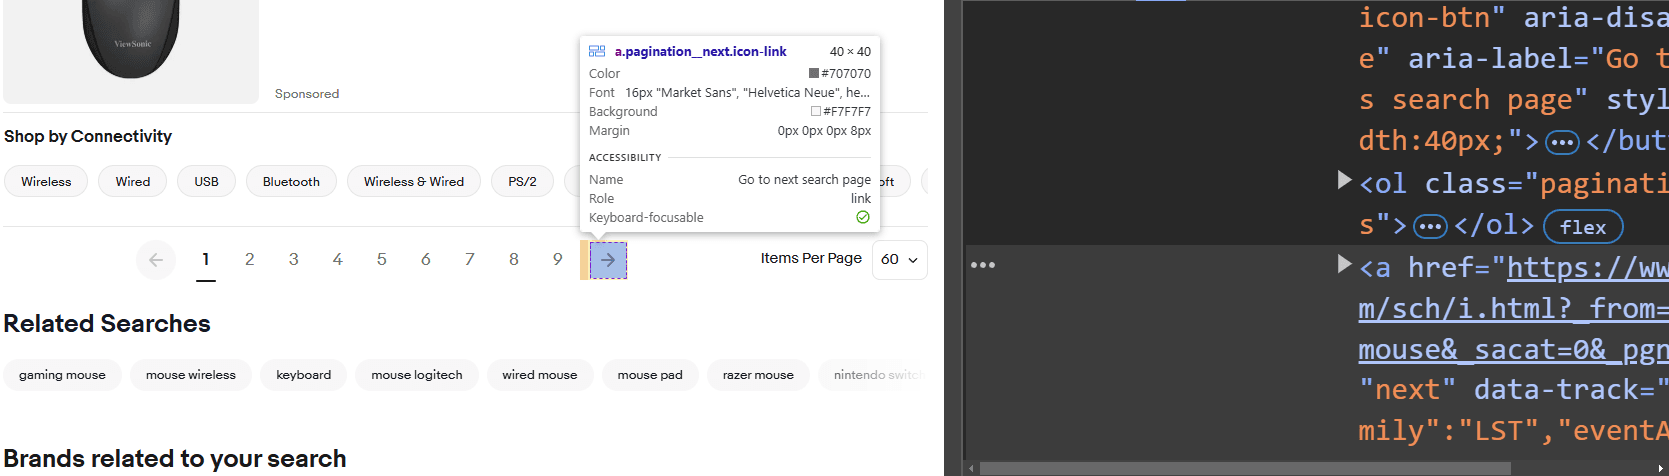Open page 6 of results
Viewport: 1669px width, 476px height.
click(426, 260)
